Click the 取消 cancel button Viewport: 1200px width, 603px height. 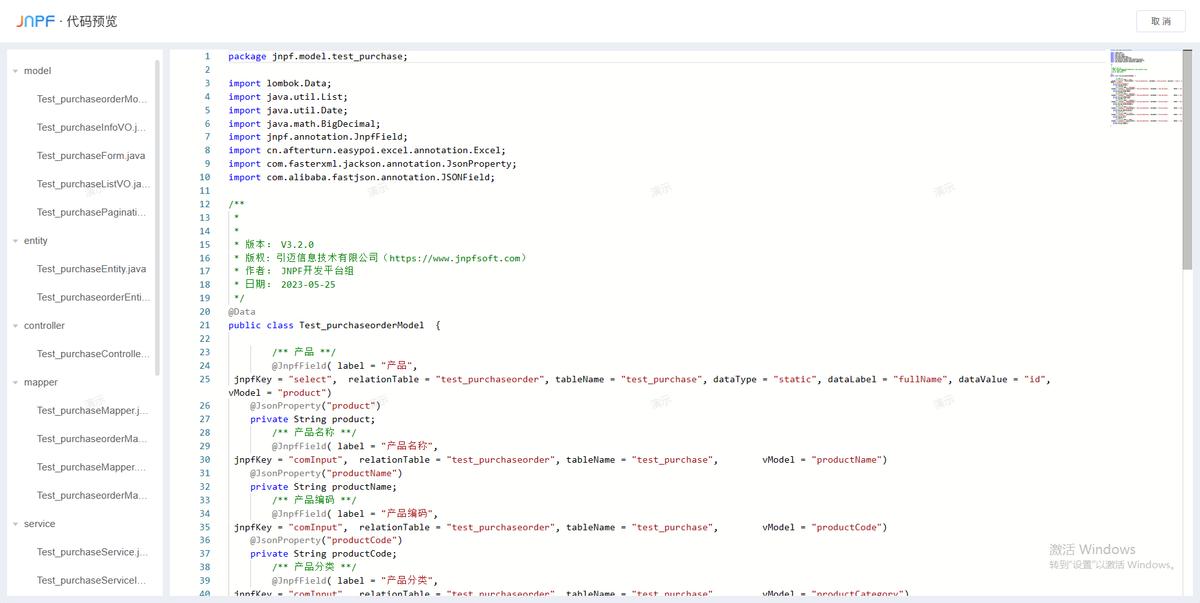(1160, 21)
